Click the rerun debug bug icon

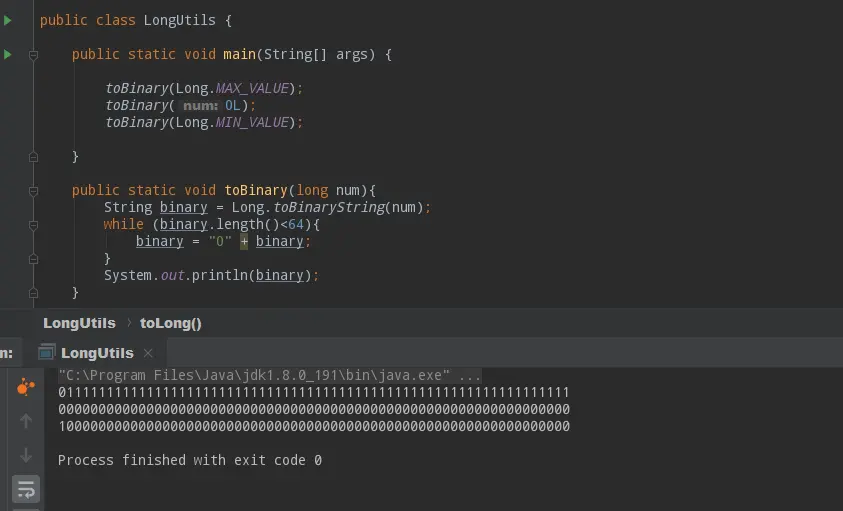tap(25, 387)
